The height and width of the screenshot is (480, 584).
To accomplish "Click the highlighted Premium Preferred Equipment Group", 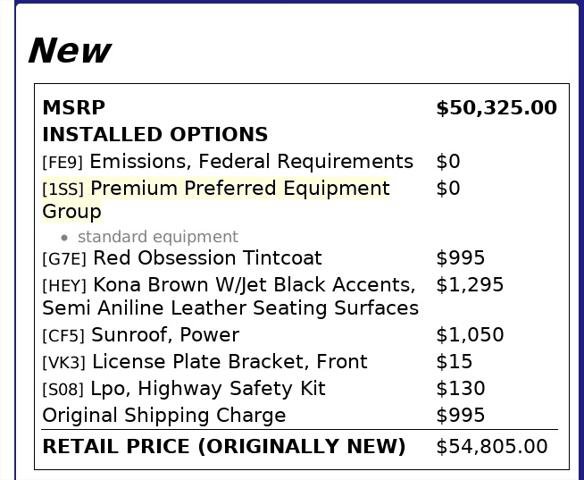I will pos(216,200).
